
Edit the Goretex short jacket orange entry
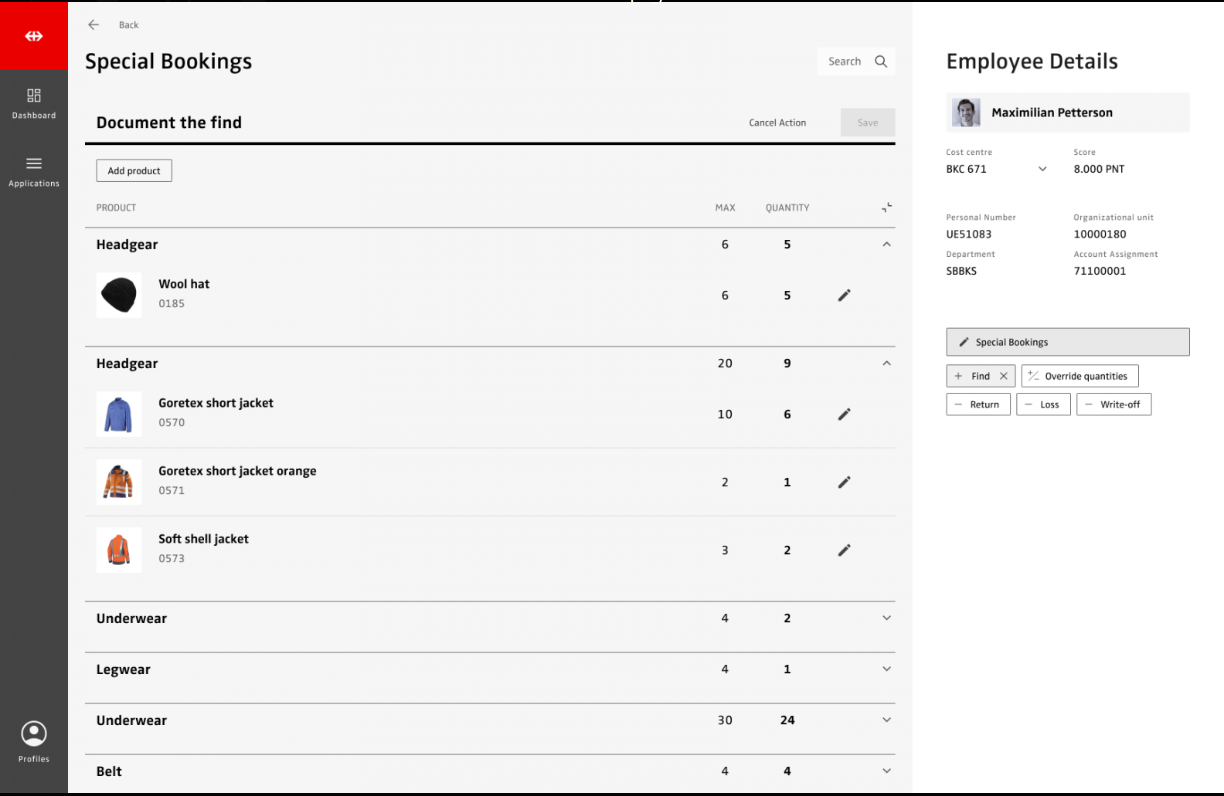coord(844,482)
